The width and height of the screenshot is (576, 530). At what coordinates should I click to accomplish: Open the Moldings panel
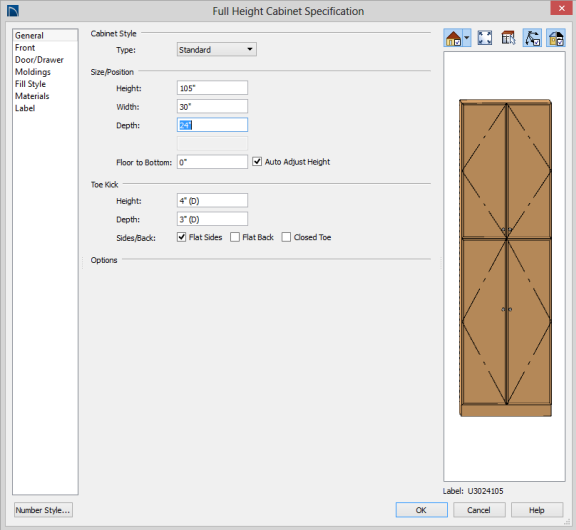pyautogui.click(x=33, y=72)
